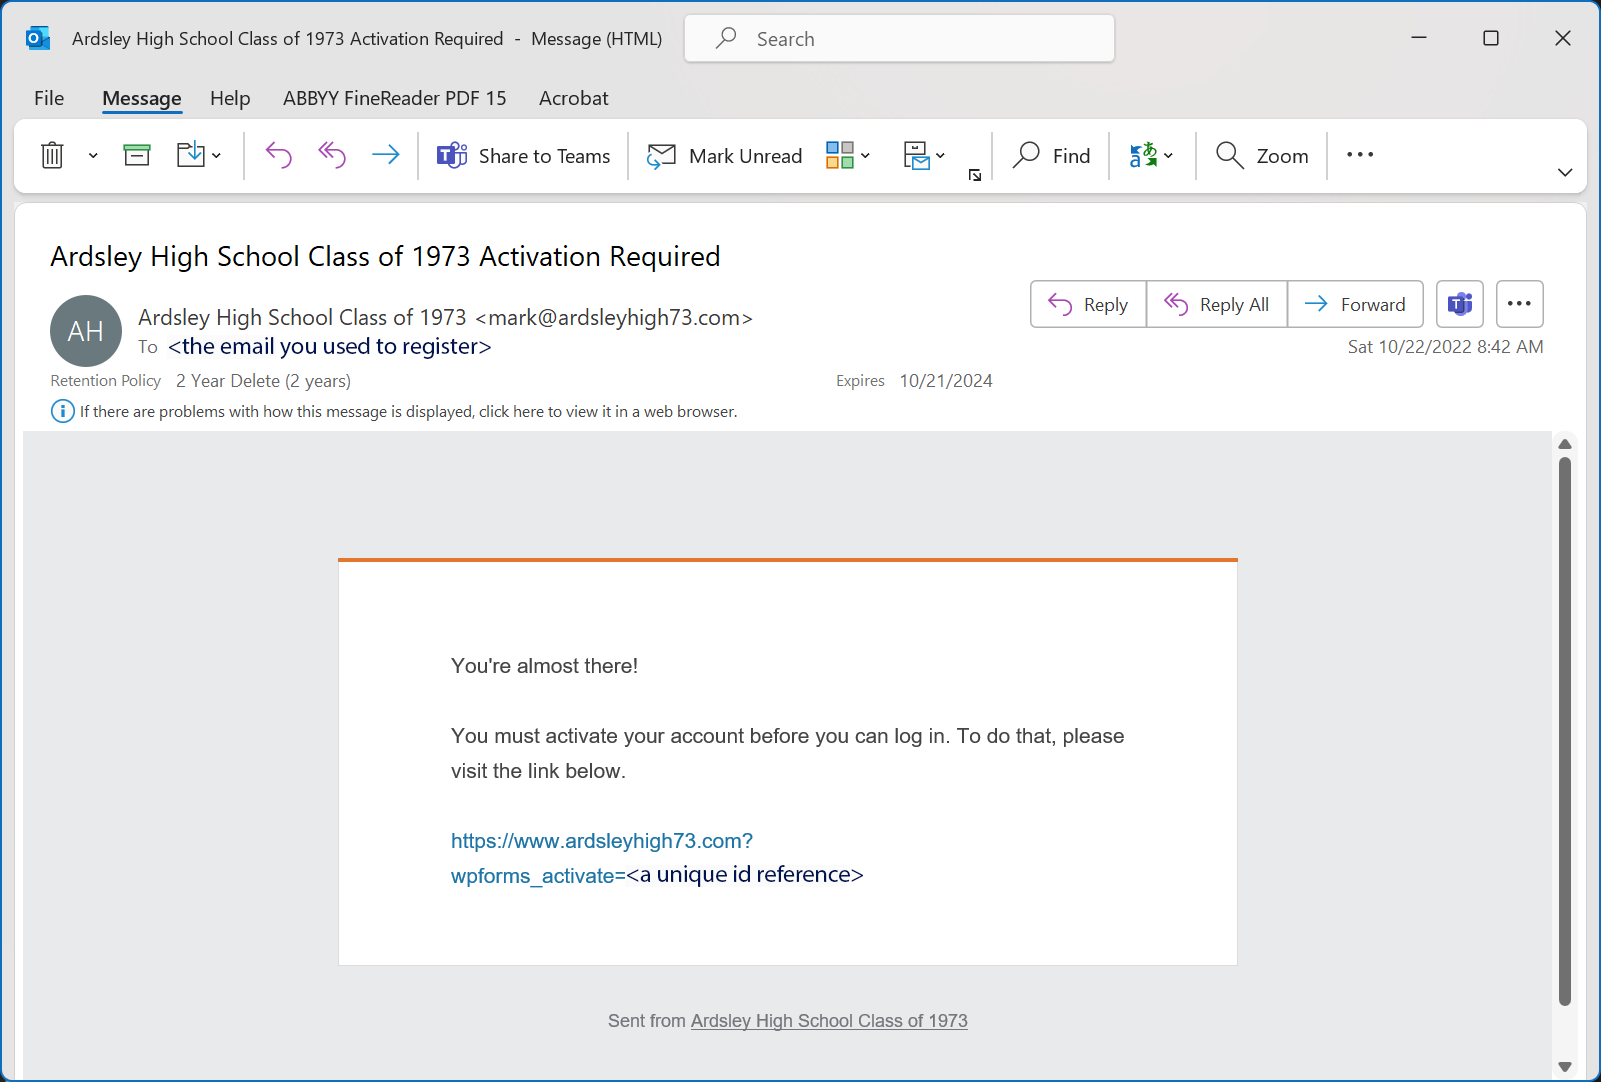This screenshot has height=1082, width=1601.
Task: Click the Forward button in message header
Action: (x=1355, y=304)
